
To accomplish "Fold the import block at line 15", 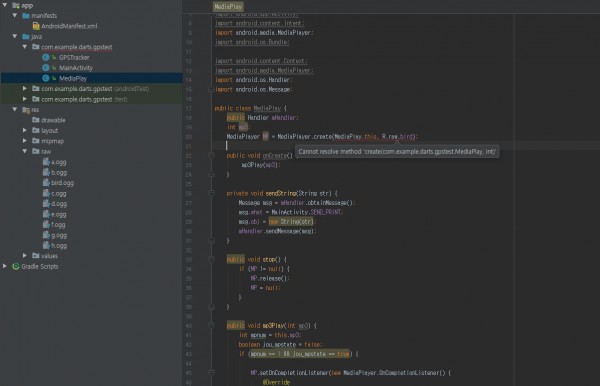I will pos(211,90).
